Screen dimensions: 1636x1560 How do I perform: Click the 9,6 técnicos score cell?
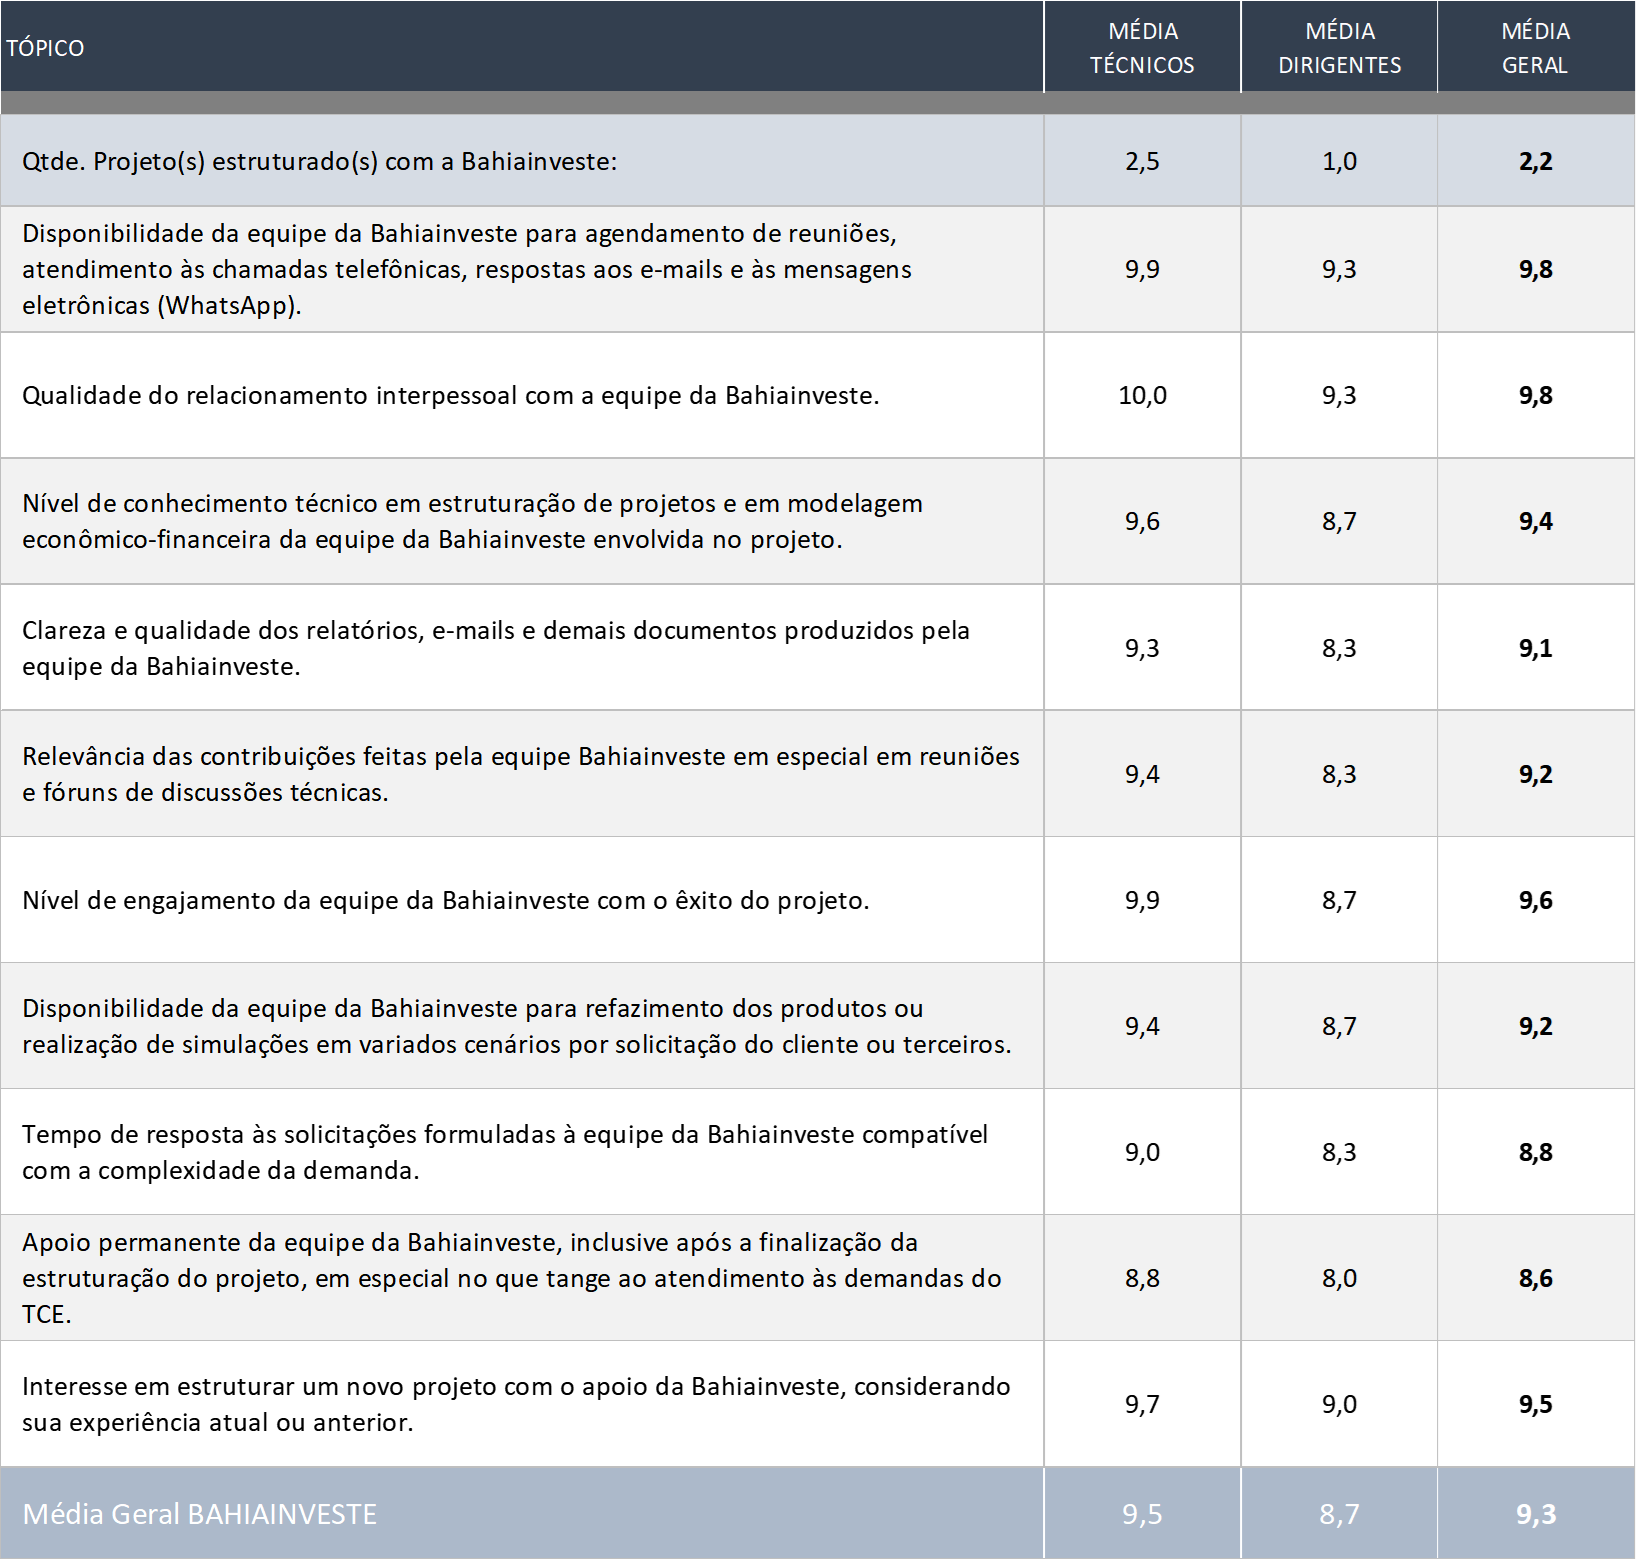pyautogui.click(x=1142, y=521)
